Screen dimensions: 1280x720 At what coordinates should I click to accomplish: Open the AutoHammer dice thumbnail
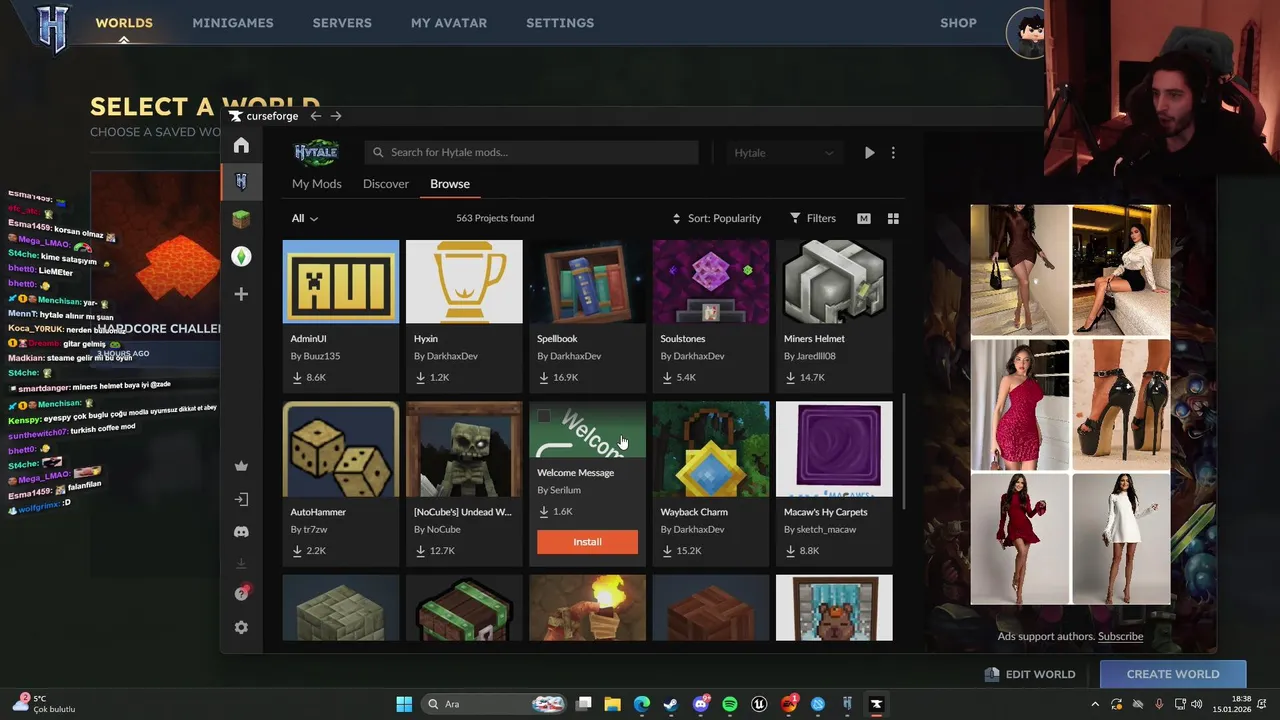point(341,449)
